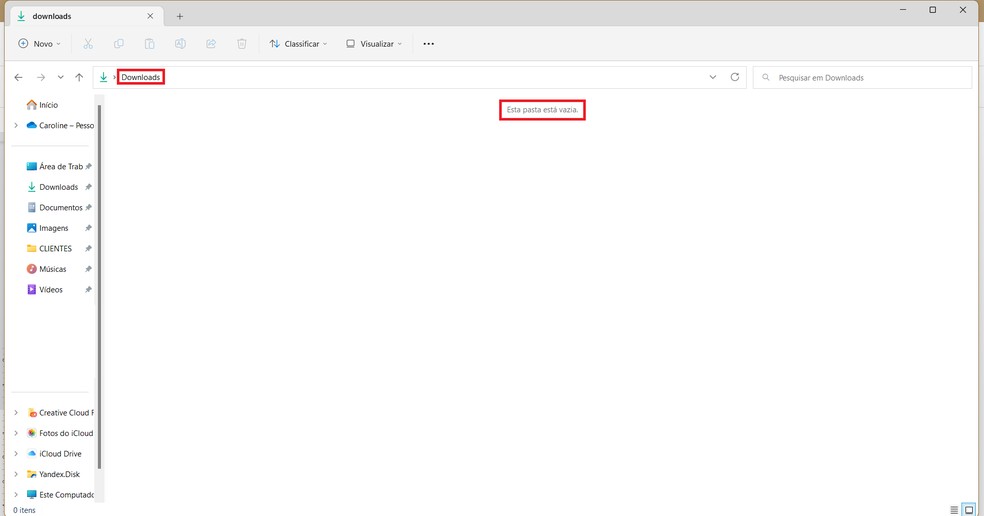Expand address bar history dropdown
The height and width of the screenshot is (516, 984).
click(713, 77)
